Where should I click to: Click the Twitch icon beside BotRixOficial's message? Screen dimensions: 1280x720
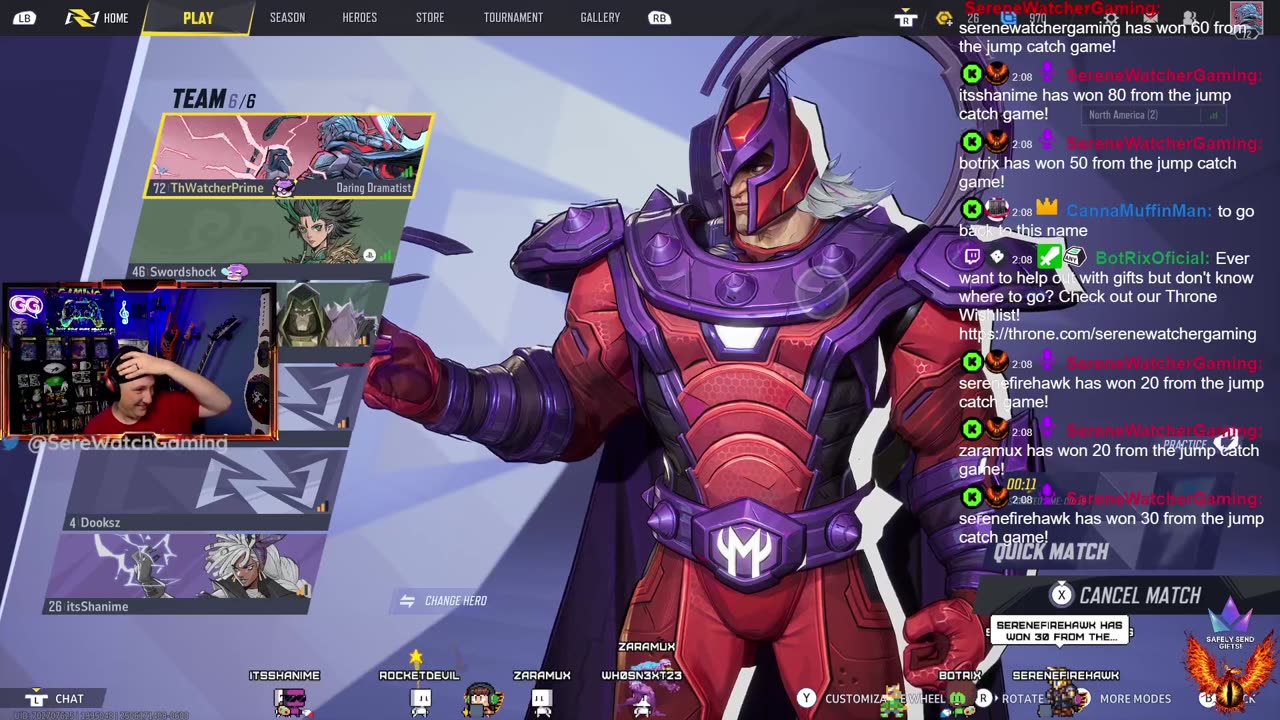tap(972, 257)
